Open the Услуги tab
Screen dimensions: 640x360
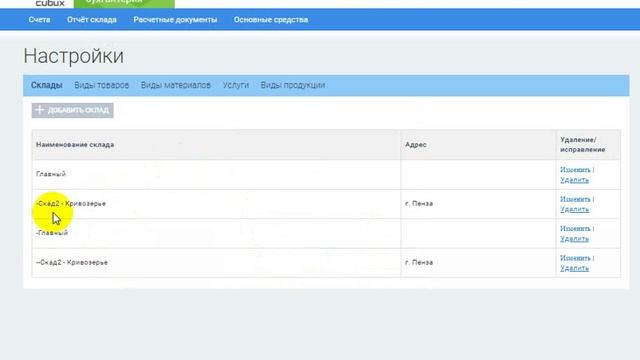236,85
